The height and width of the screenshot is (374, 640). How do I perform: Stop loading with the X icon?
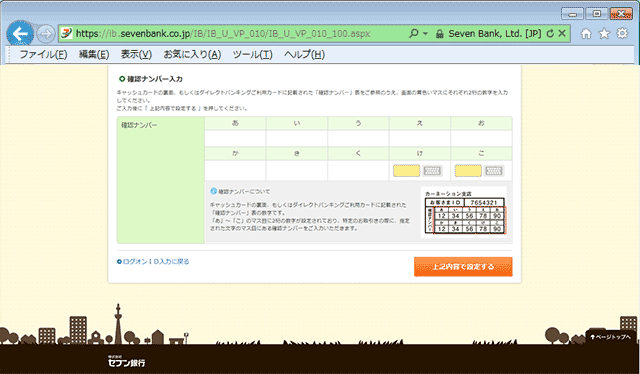562,33
